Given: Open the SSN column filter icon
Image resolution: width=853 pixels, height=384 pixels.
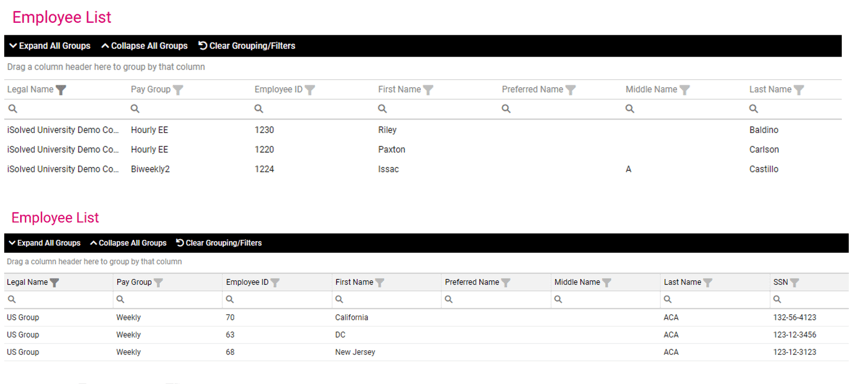Looking at the screenshot, I should 795,282.
